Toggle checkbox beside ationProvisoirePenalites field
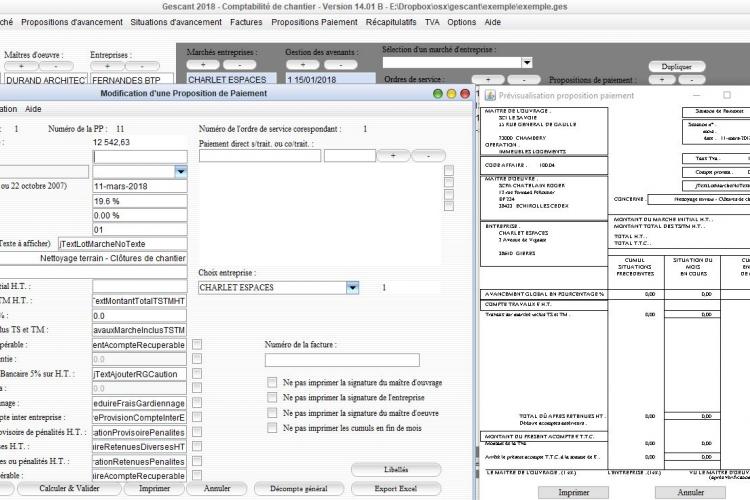The image size is (750, 500). coord(197,432)
